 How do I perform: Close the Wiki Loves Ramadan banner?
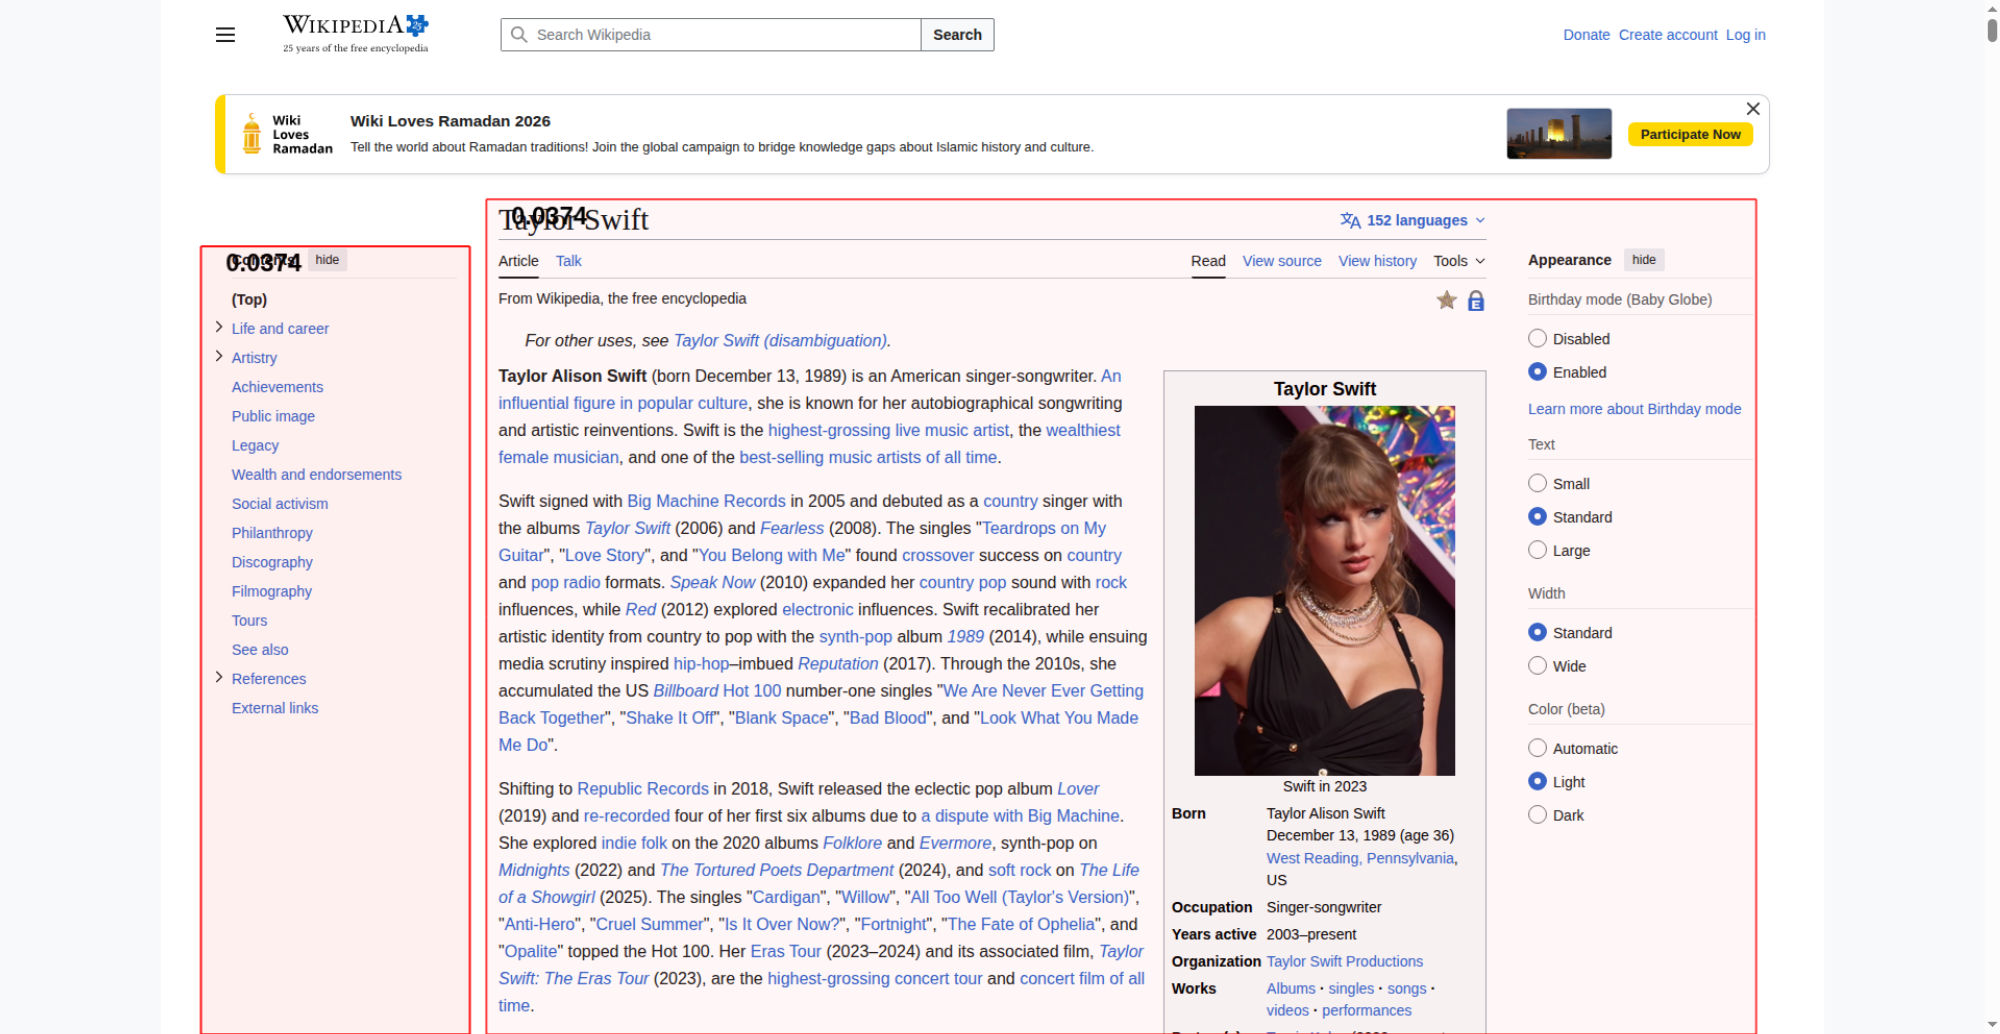click(x=1752, y=109)
